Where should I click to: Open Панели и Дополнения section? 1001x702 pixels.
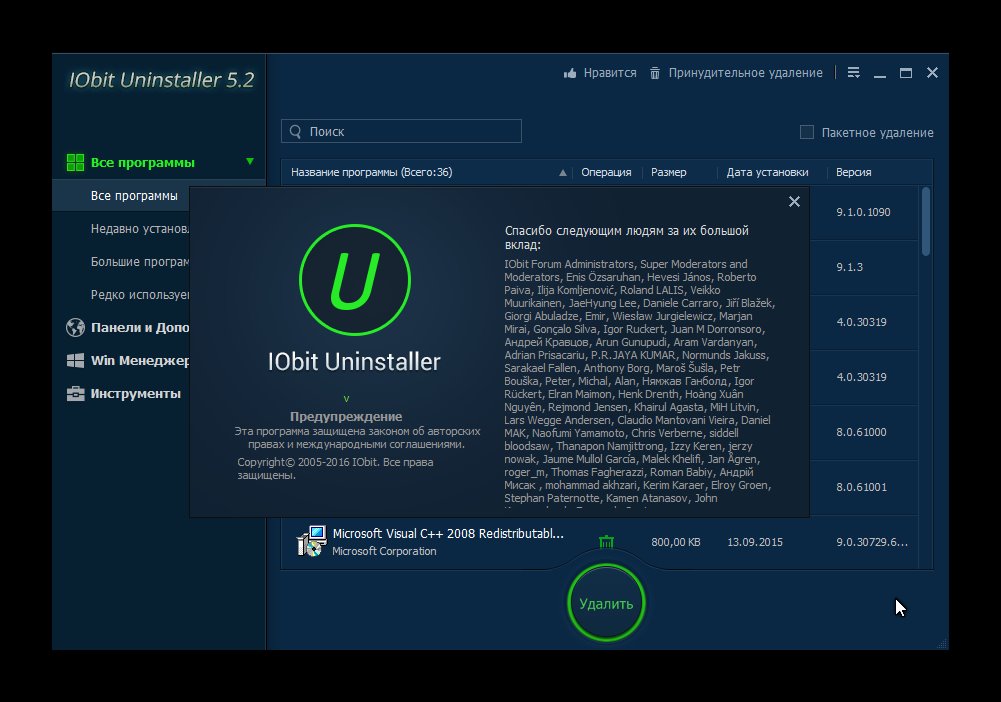pos(140,327)
